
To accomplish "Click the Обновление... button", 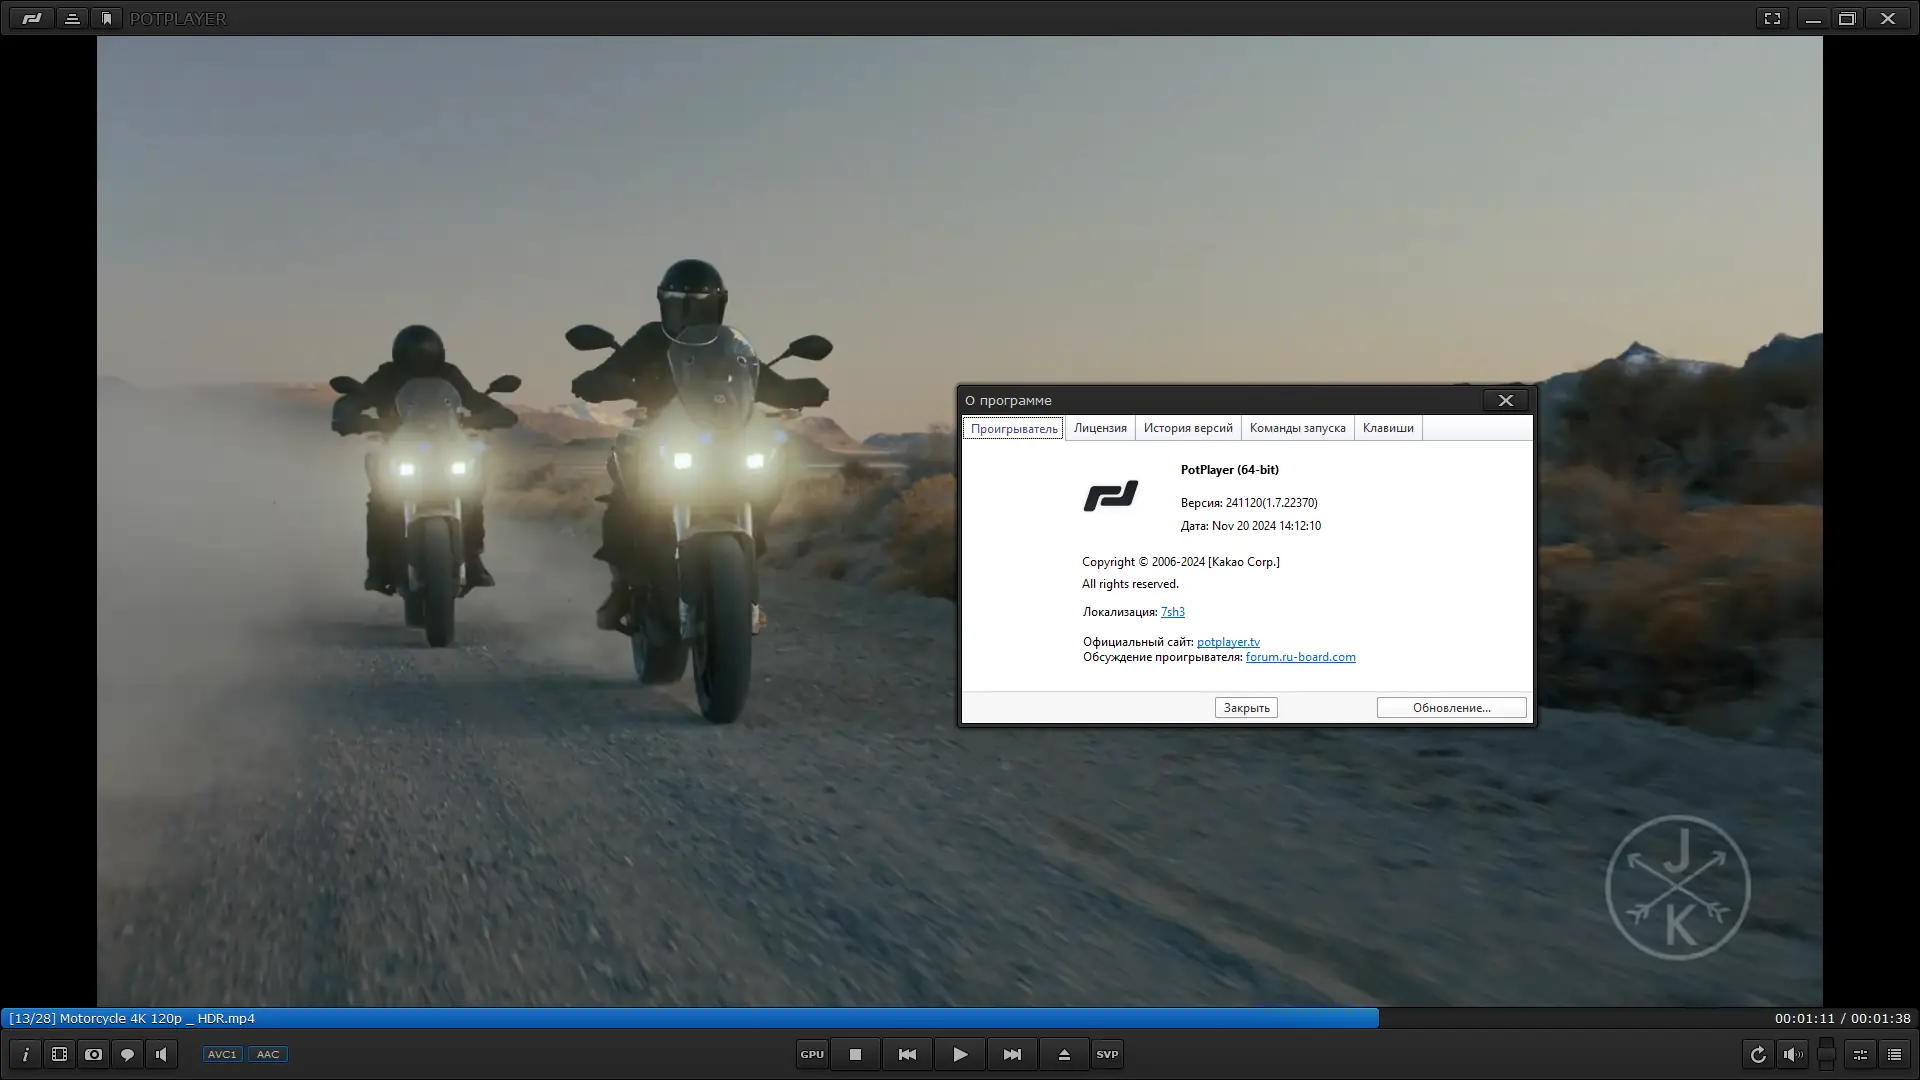I will (x=1451, y=708).
